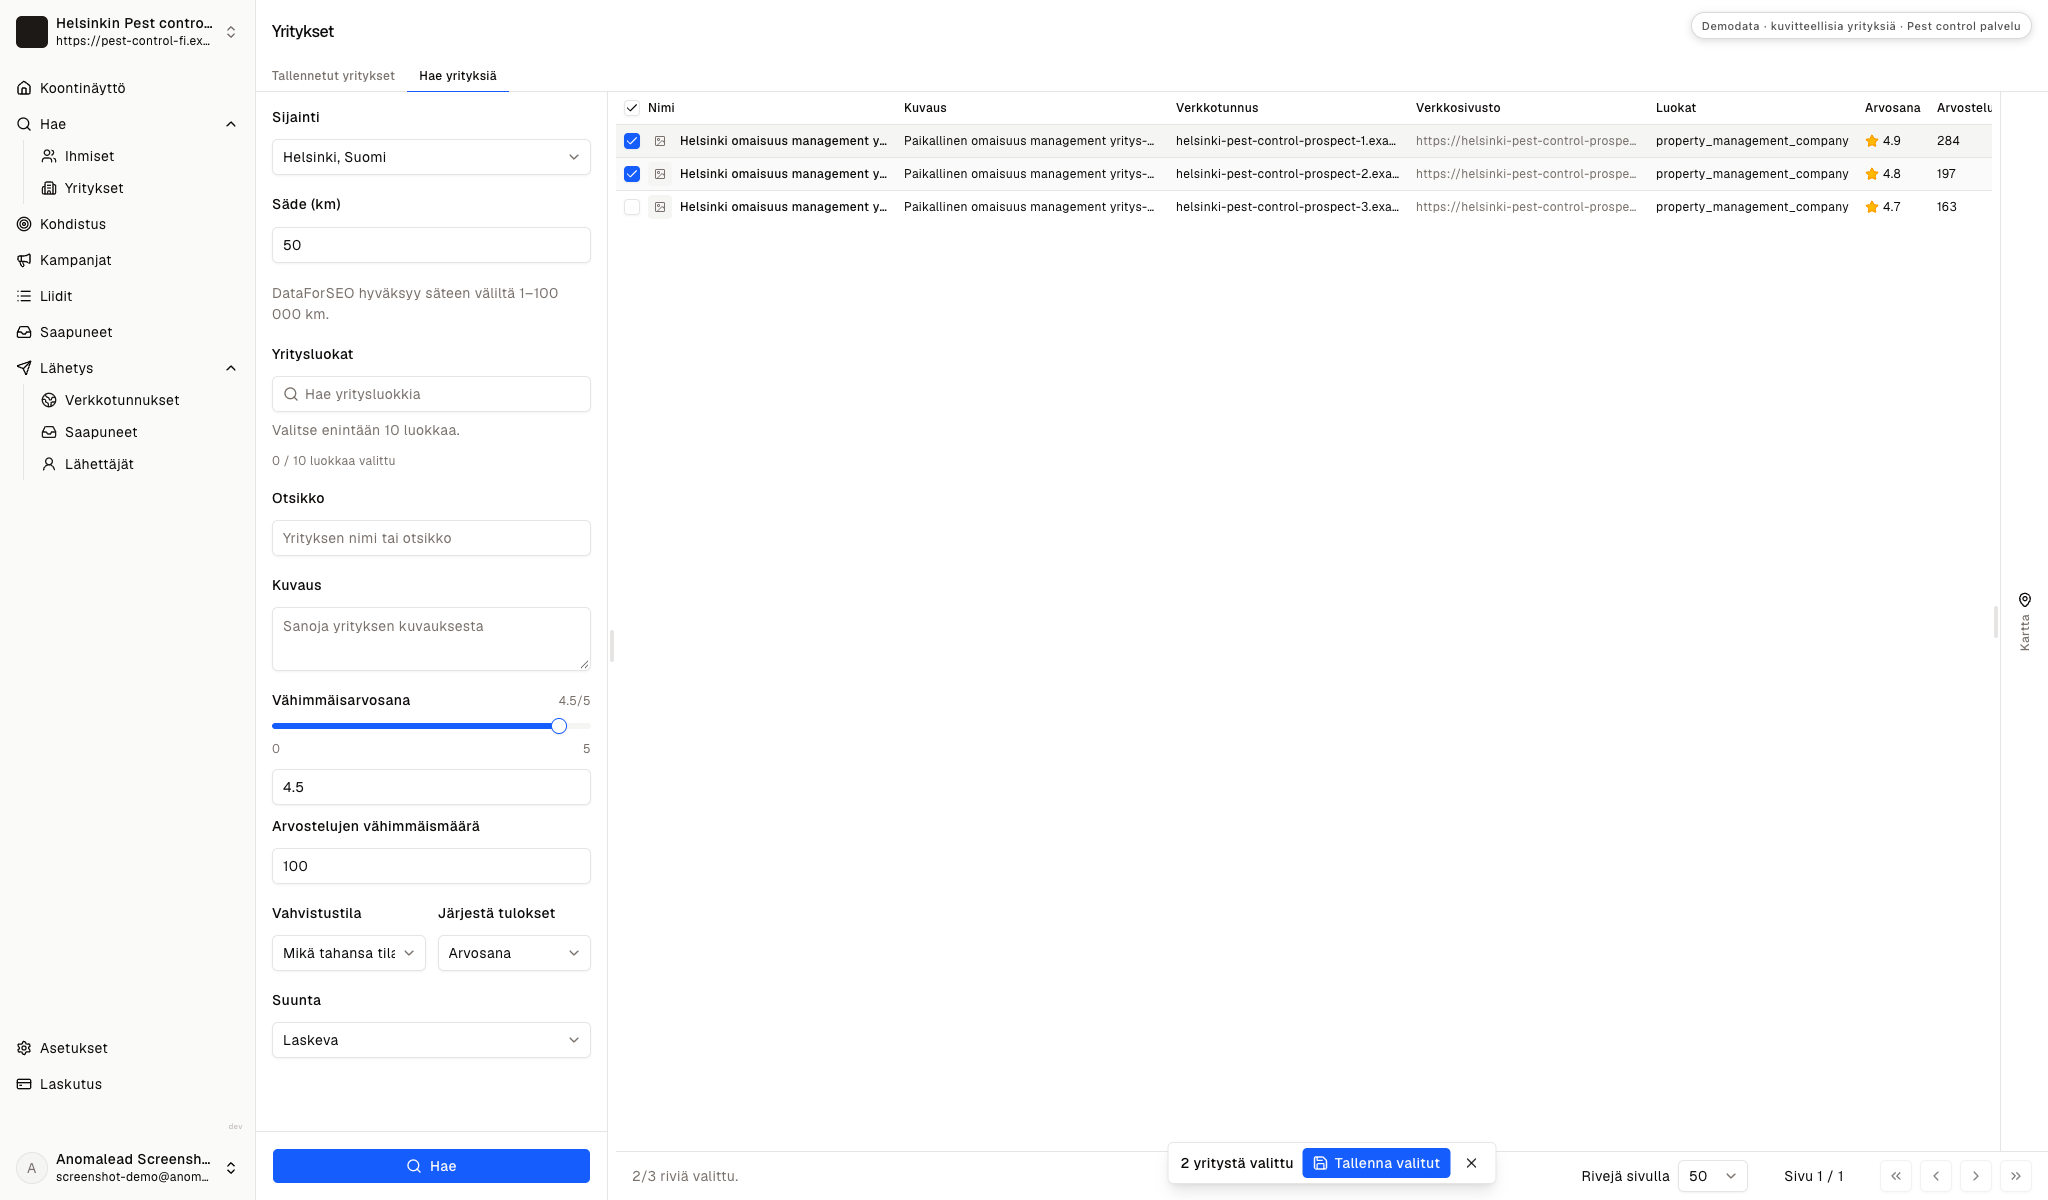Click the Asetukset gear icon
Screen dimensions: 2048x1200
tap(24, 1048)
